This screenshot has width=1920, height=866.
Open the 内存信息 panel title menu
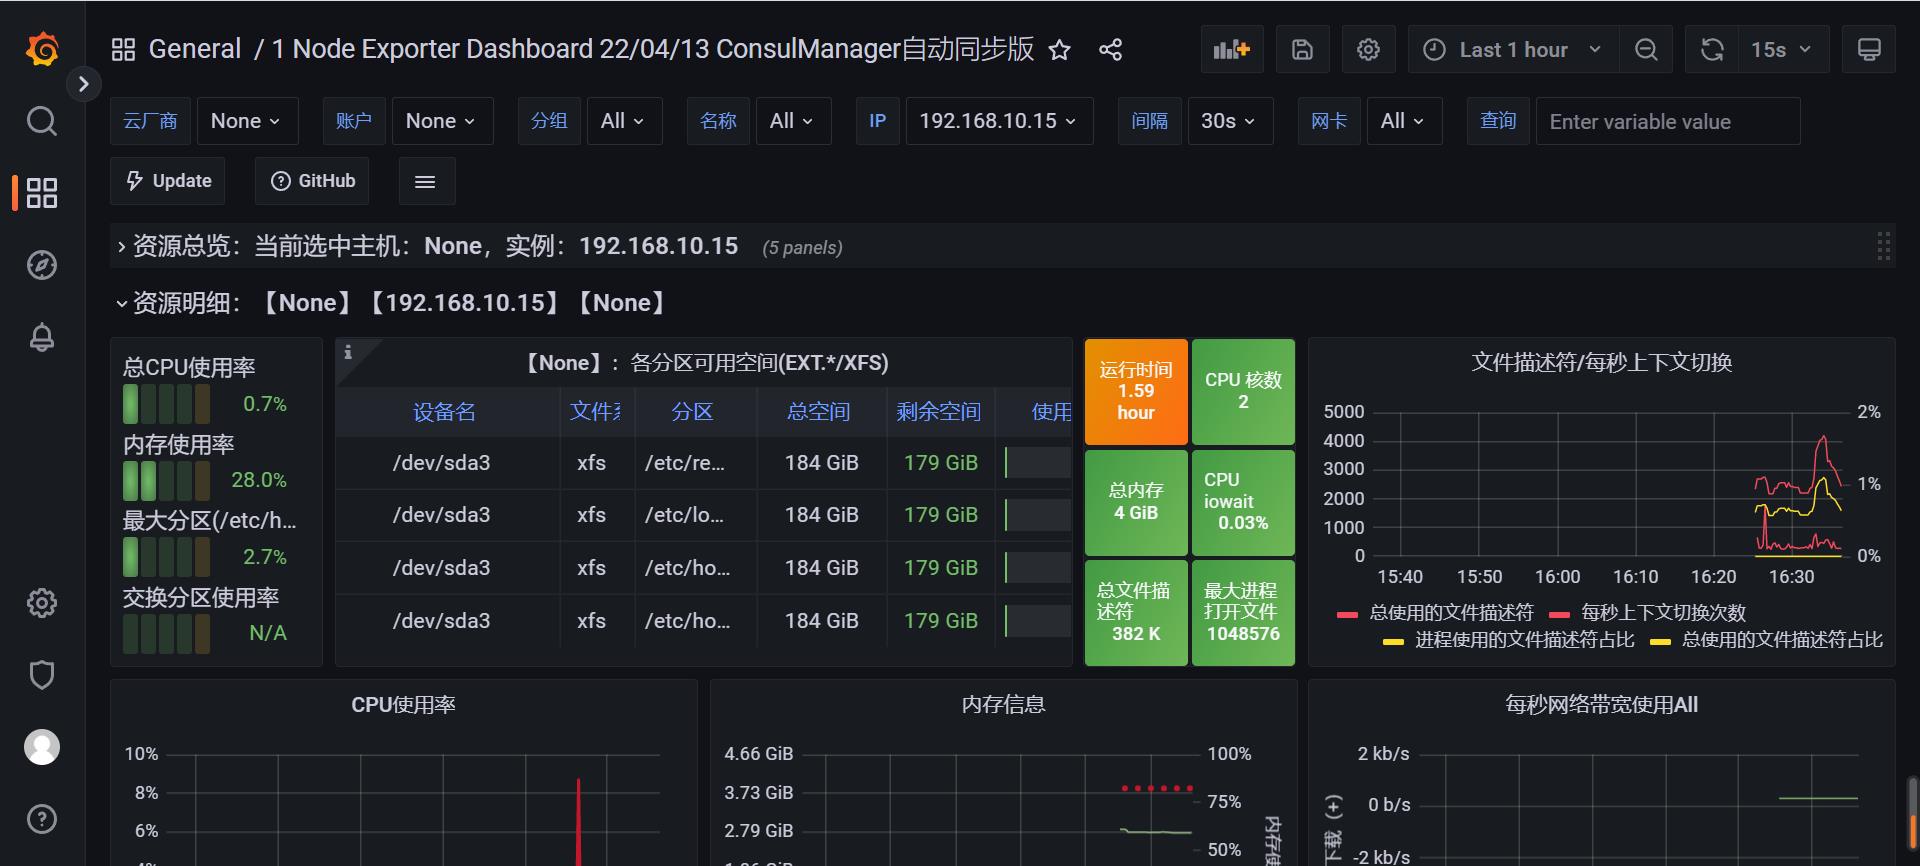click(x=1003, y=705)
